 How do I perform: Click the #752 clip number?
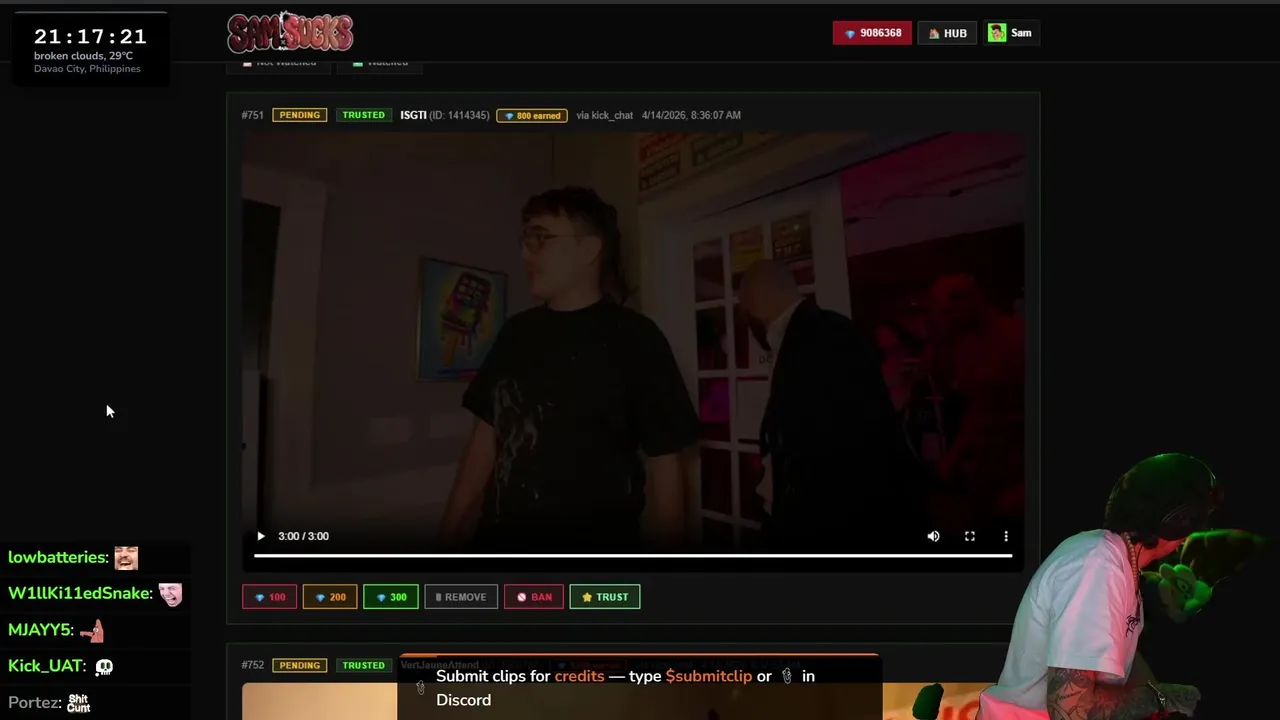253,665
